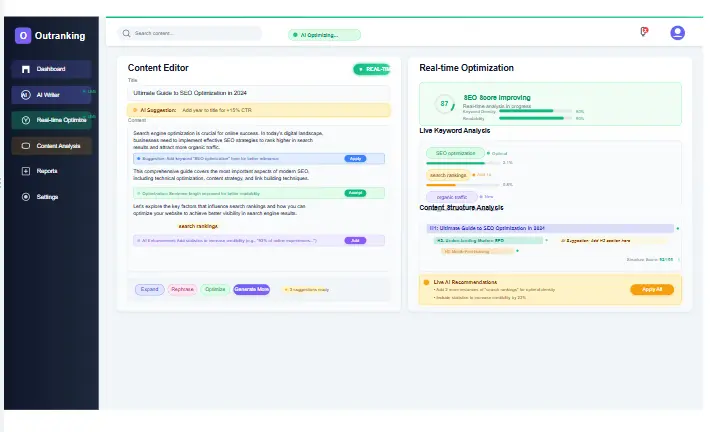Select the Real-time Optimize menu label

tap(61, 120)
